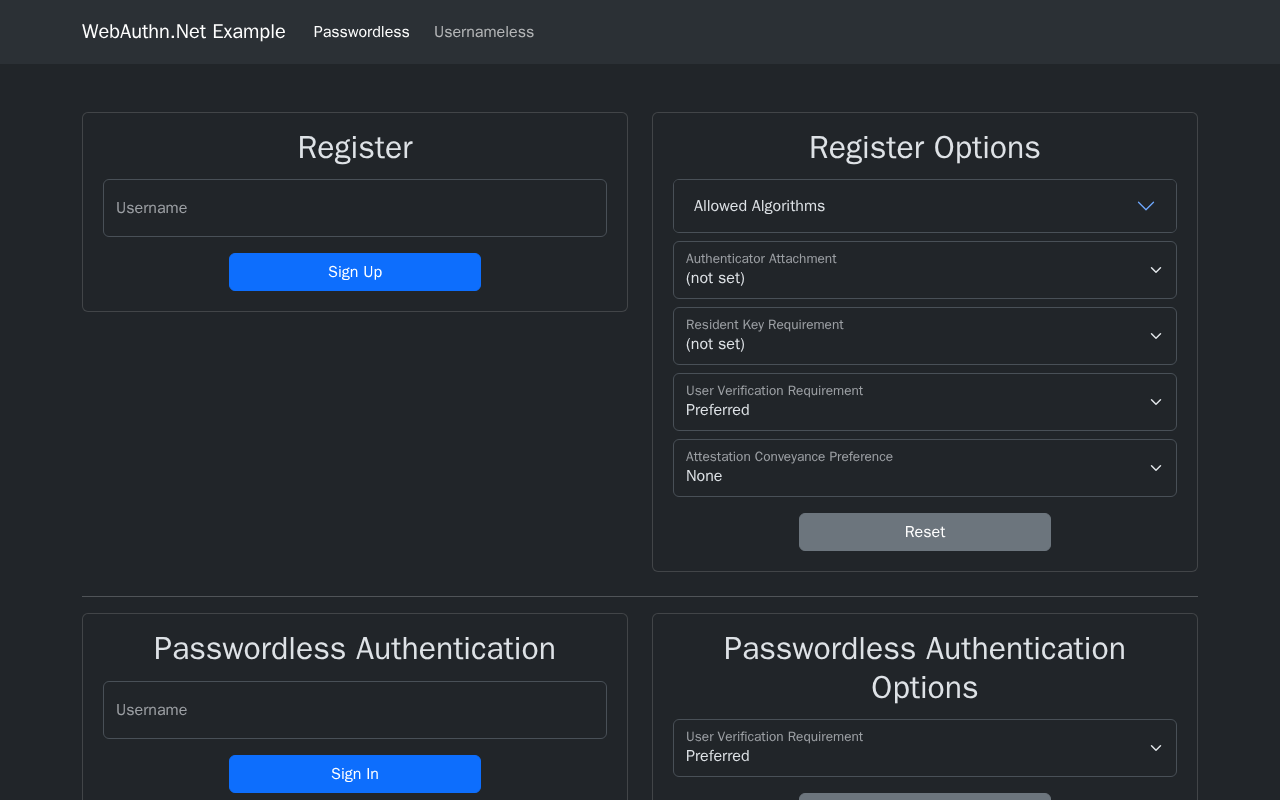Open the Resident Key Requirement select

point(900,336)
